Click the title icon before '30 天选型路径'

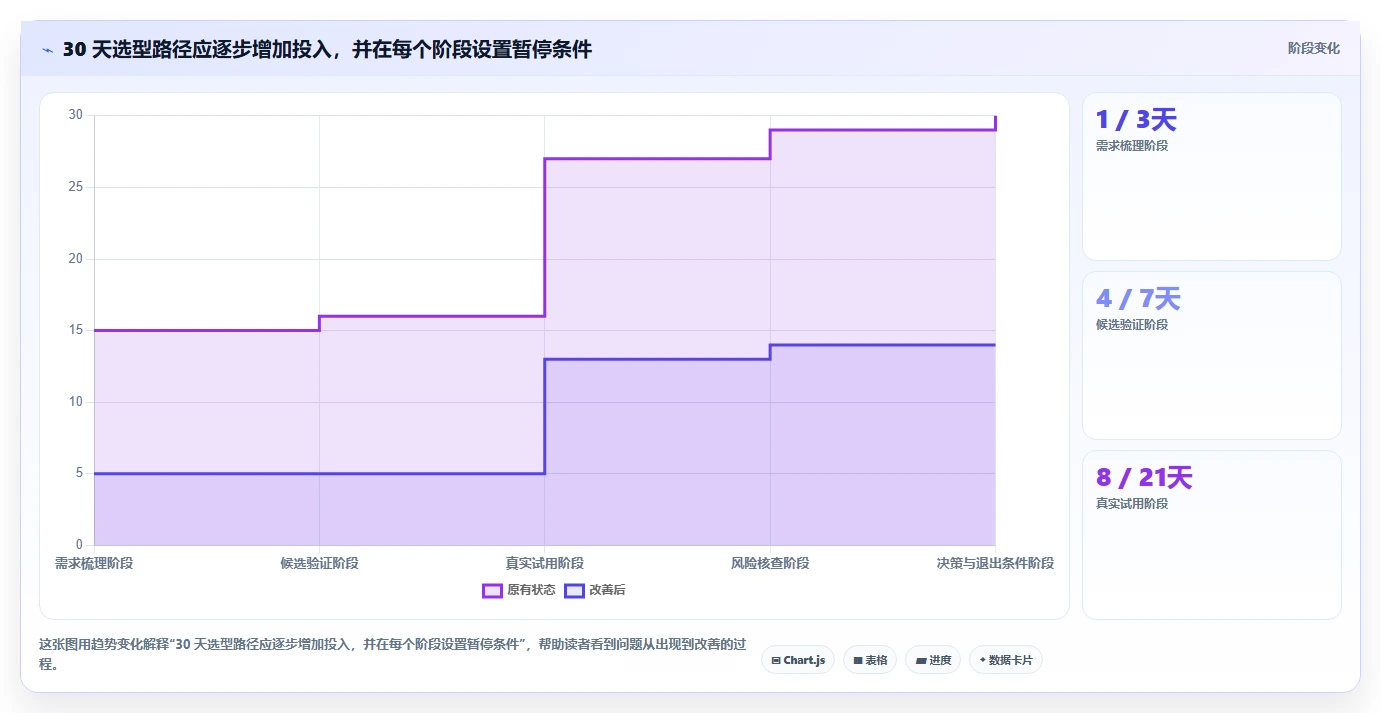[x=47, y=49]
